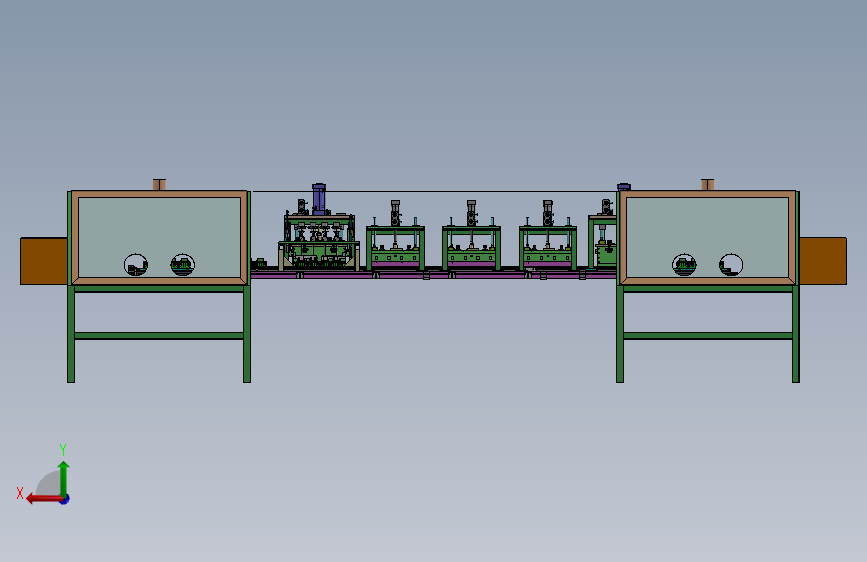867x562 pixels.
Task: Click the red X axis arrow on triad
Action: 44,499
